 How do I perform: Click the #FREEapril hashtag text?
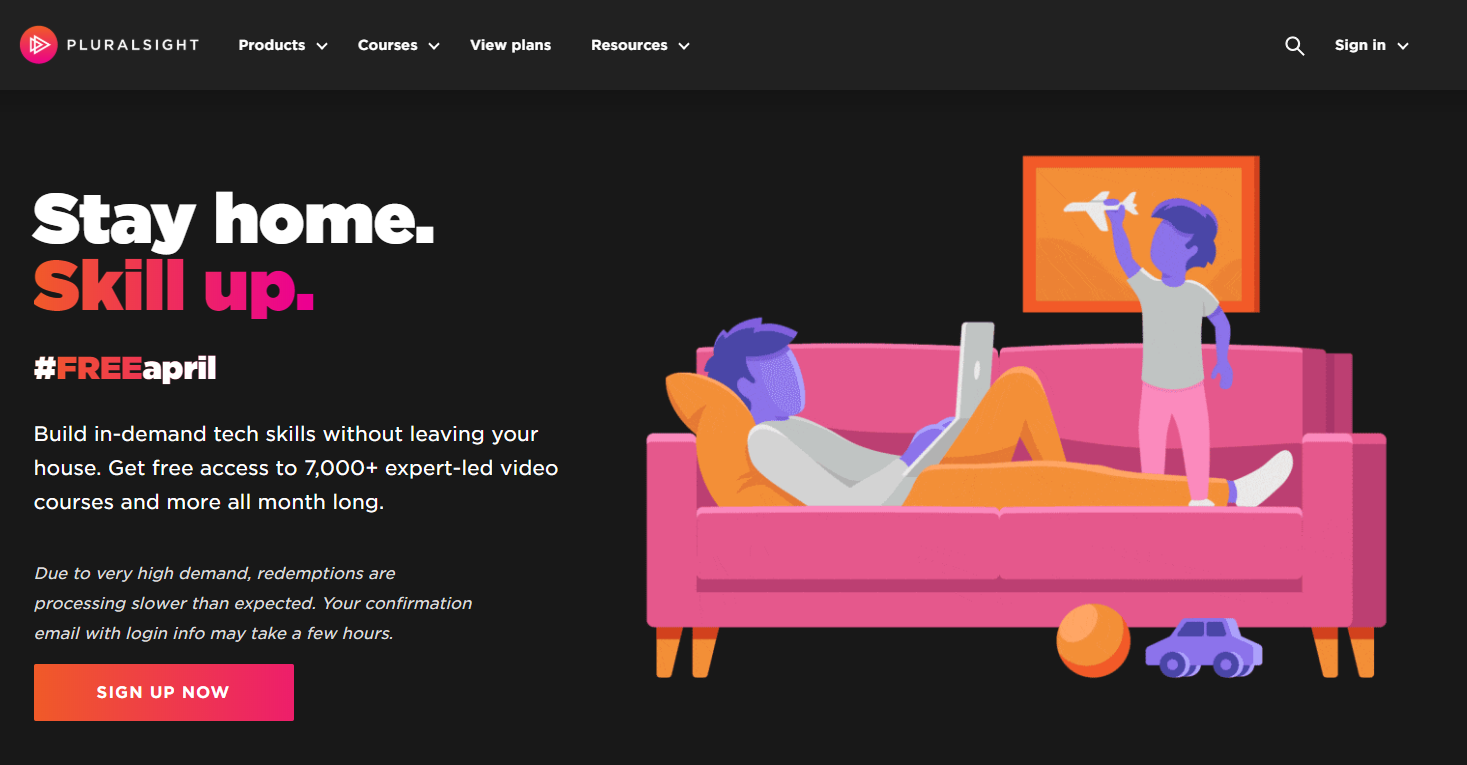click(x=125, y=369)
